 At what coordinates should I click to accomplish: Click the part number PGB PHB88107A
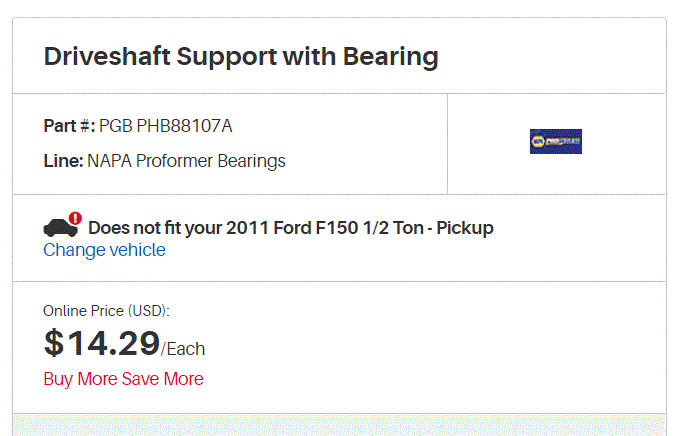[166, 126]
